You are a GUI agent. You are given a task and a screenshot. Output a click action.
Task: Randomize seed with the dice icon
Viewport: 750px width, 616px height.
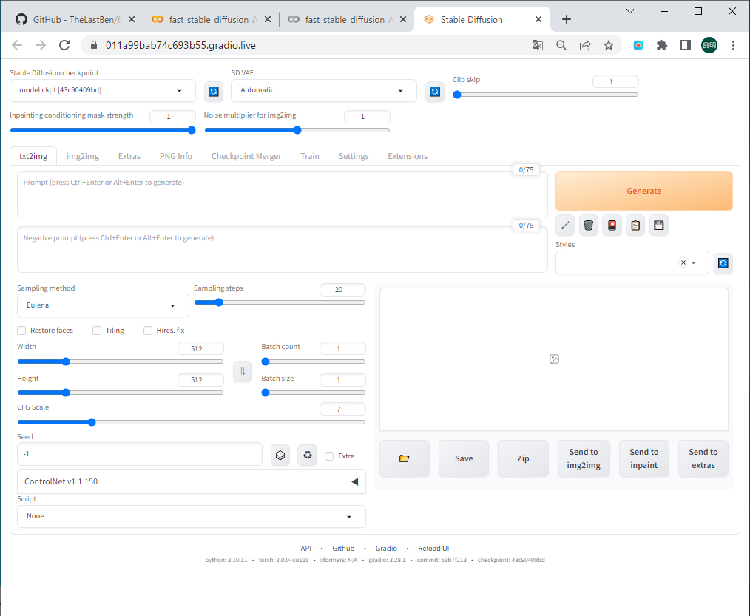280,455
